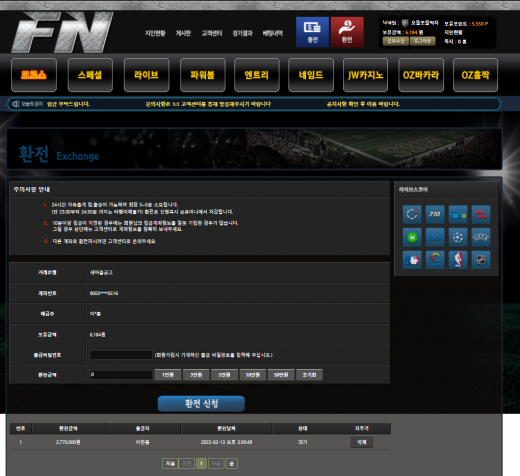Switch to the 스페셜 game tab
Viewport: 520px width, 476px height.
point(90,75)
